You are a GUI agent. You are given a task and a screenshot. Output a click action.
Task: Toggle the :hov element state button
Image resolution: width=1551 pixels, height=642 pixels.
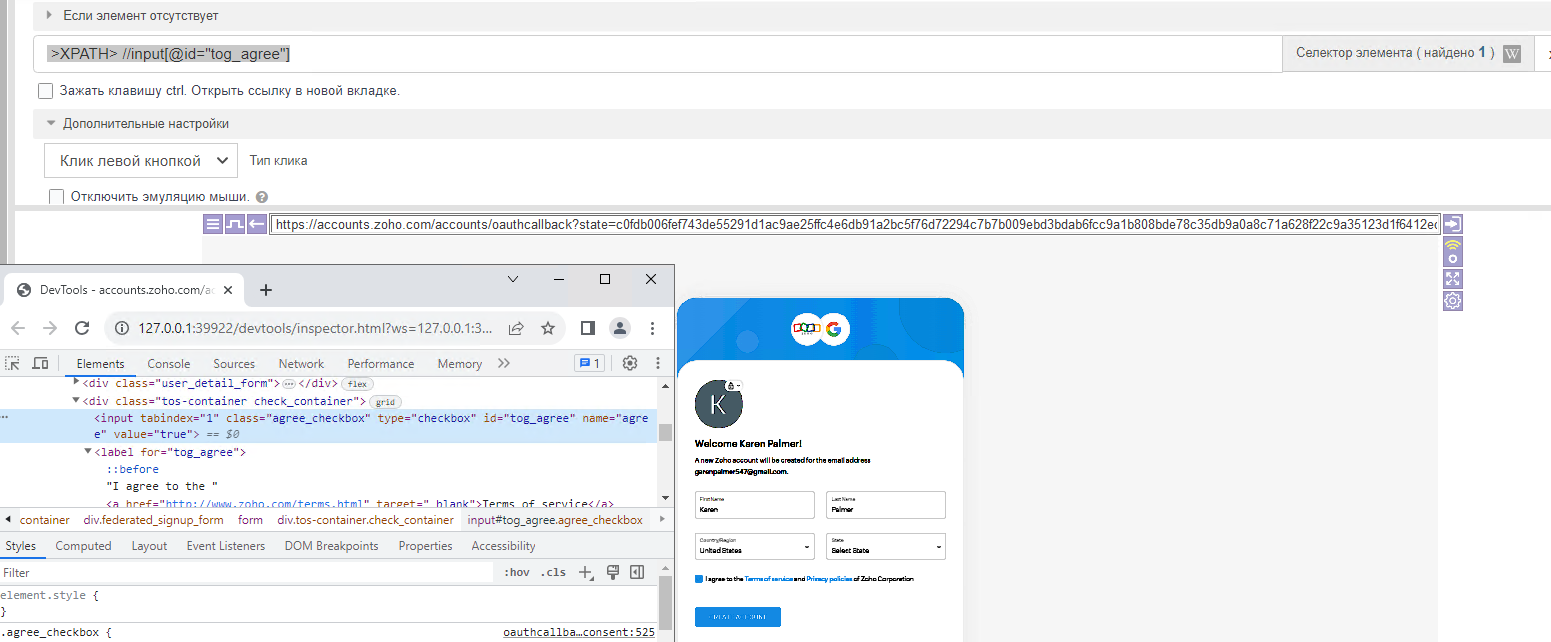[x=517, y=573]
